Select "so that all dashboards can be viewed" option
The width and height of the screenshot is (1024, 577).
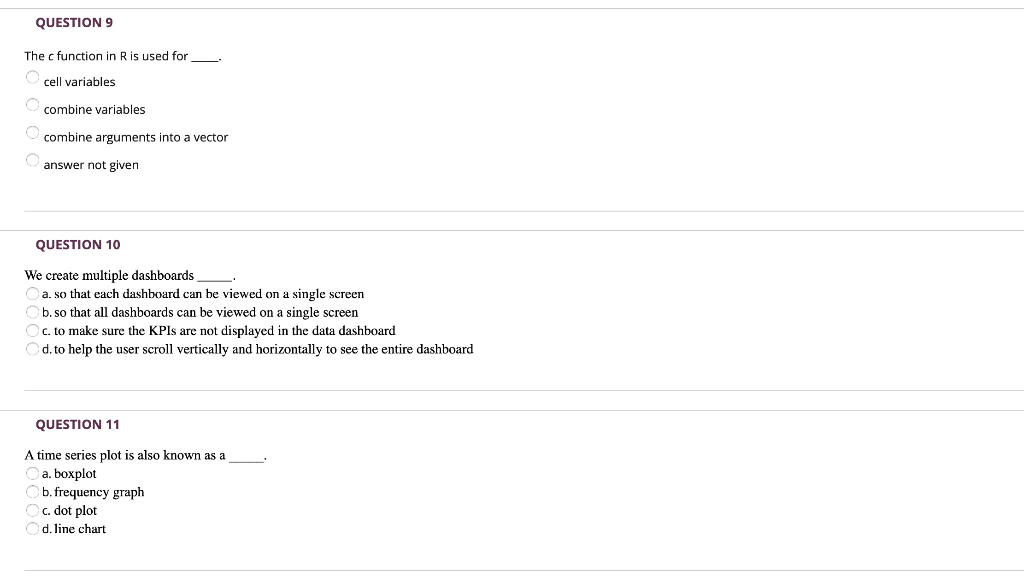31,312
